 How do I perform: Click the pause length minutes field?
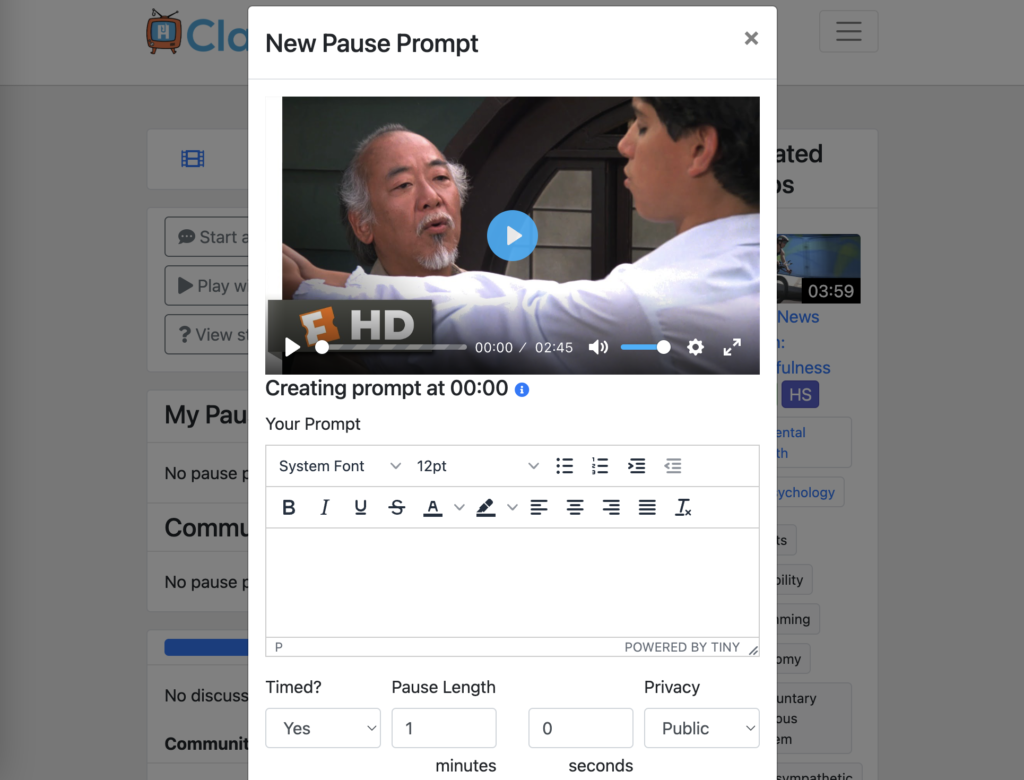pos(444,728)
